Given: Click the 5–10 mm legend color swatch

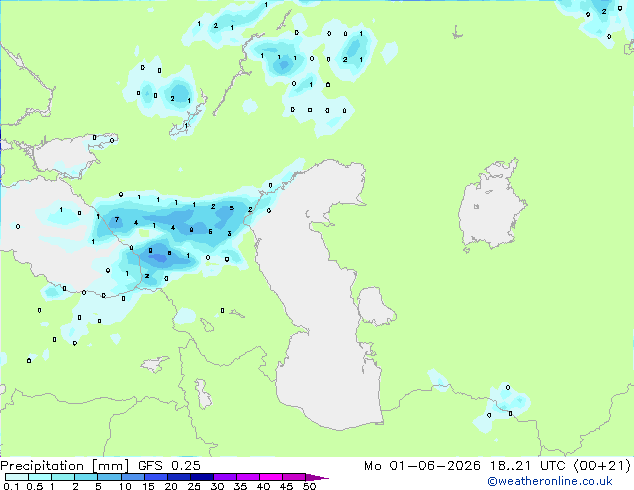Looking at the screenshot, I should coord(109,477).
